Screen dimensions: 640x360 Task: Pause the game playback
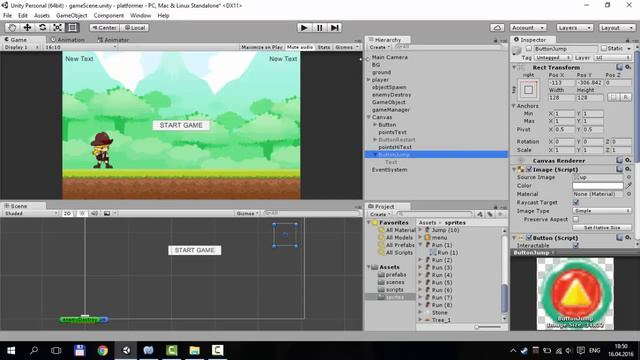tap(319, 27)
